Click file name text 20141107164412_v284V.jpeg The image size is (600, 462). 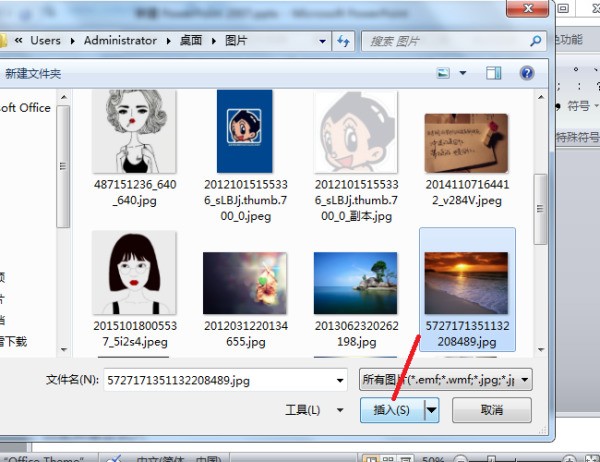[x=467, y=192]
